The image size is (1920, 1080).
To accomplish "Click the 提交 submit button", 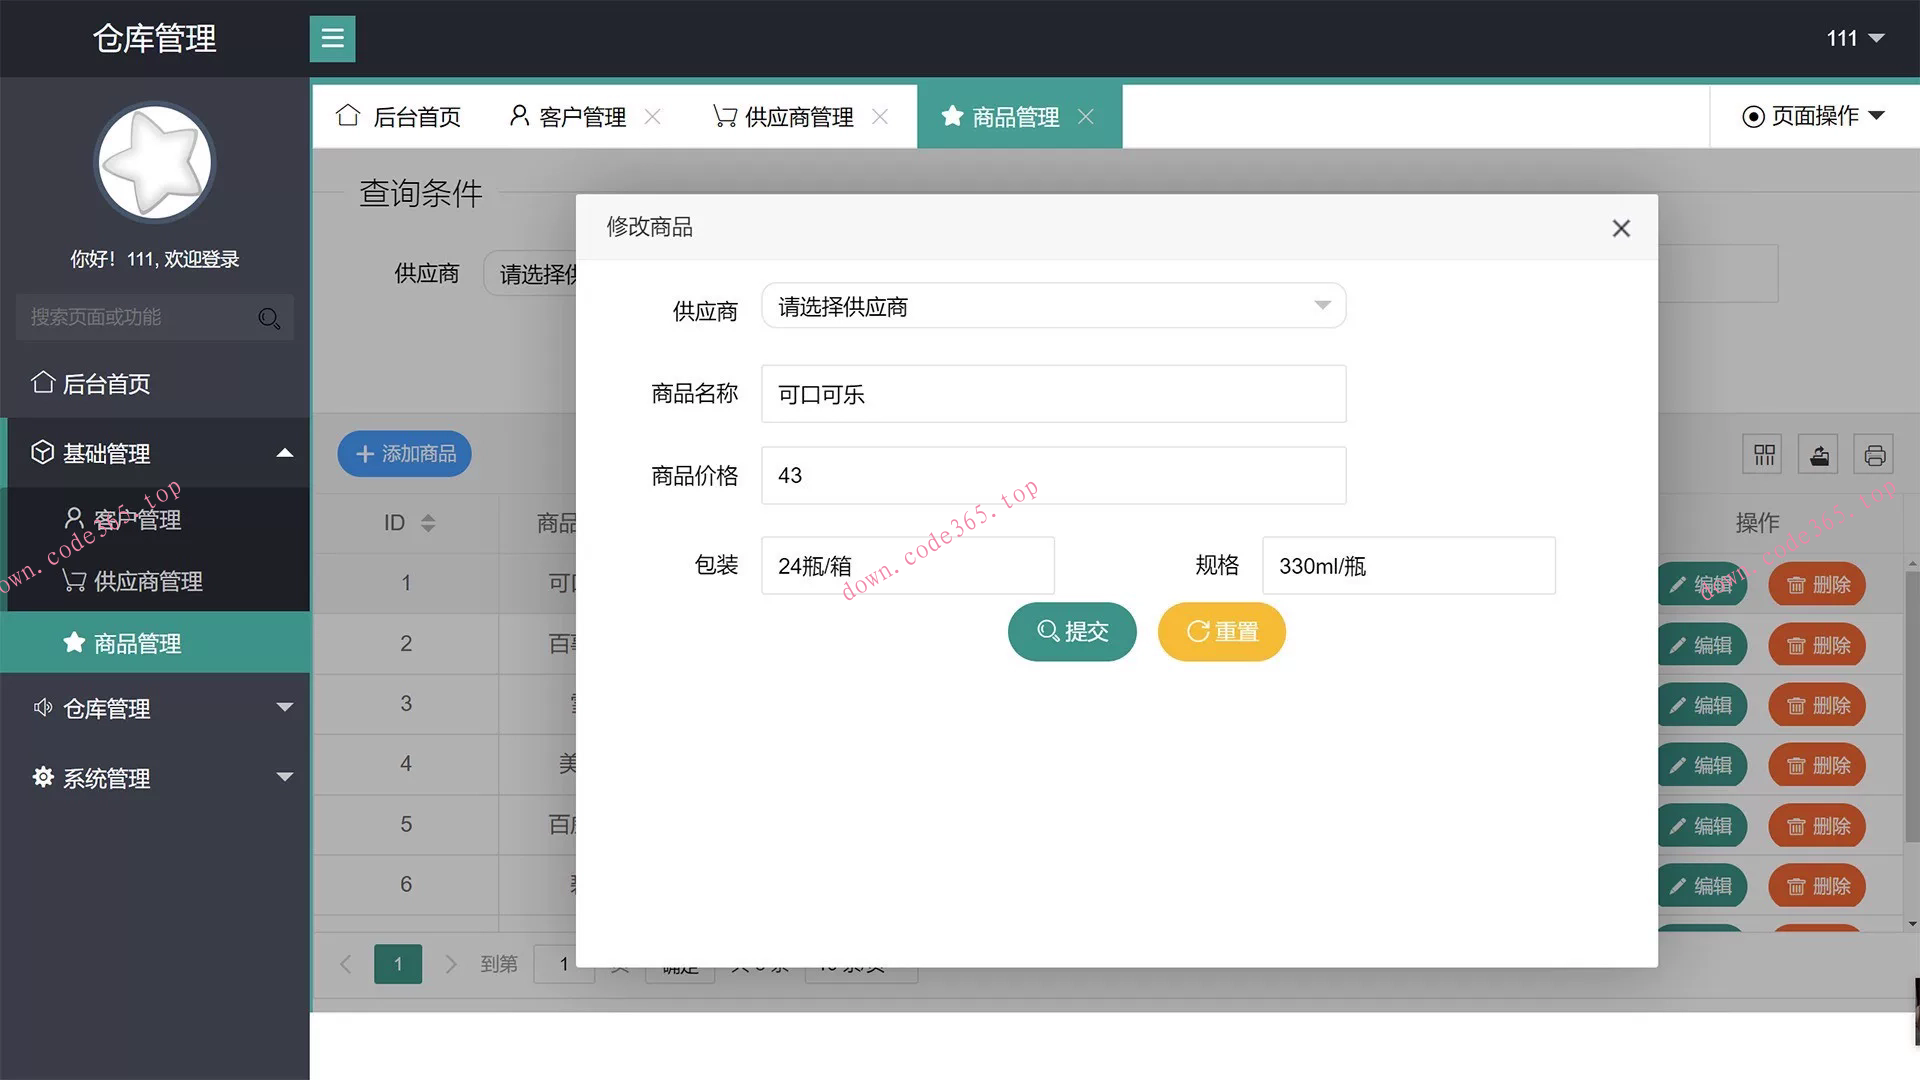I will tap(1071, 631).
